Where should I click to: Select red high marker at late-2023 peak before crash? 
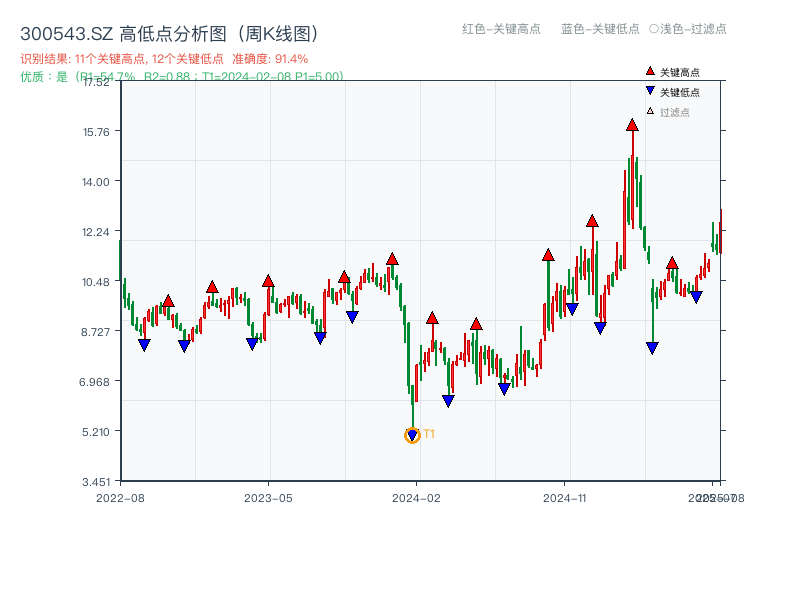[x=392, y=259]
